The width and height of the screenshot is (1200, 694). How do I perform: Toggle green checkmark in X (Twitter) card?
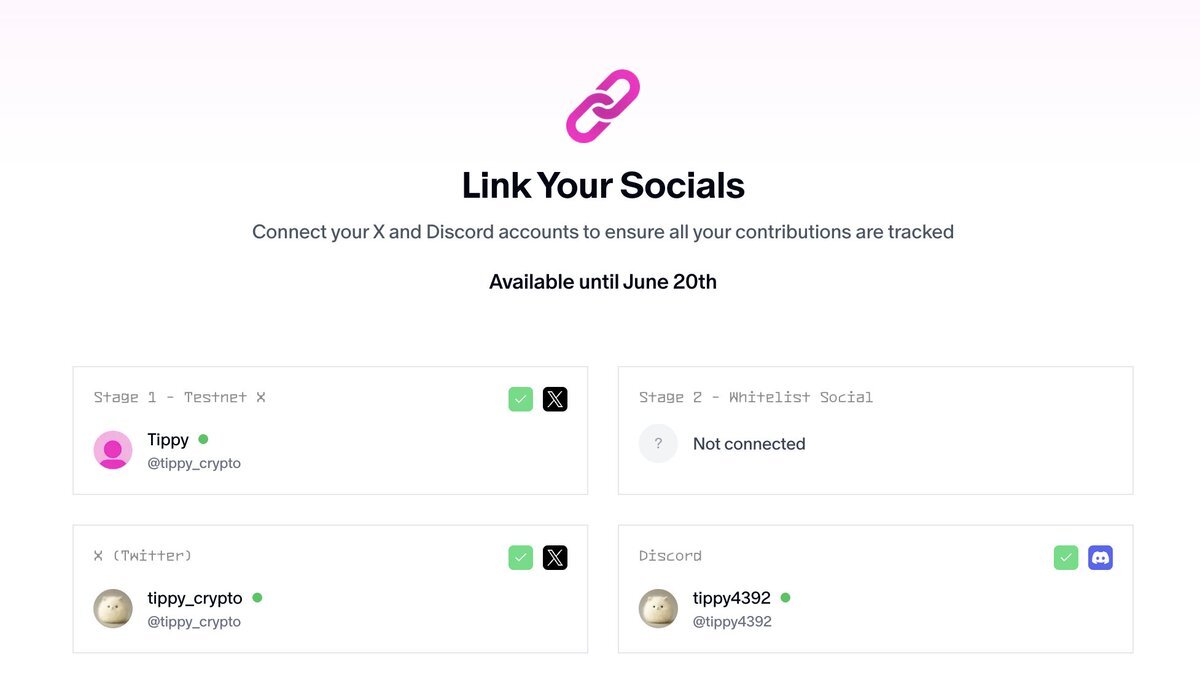(x=521, y=558)
